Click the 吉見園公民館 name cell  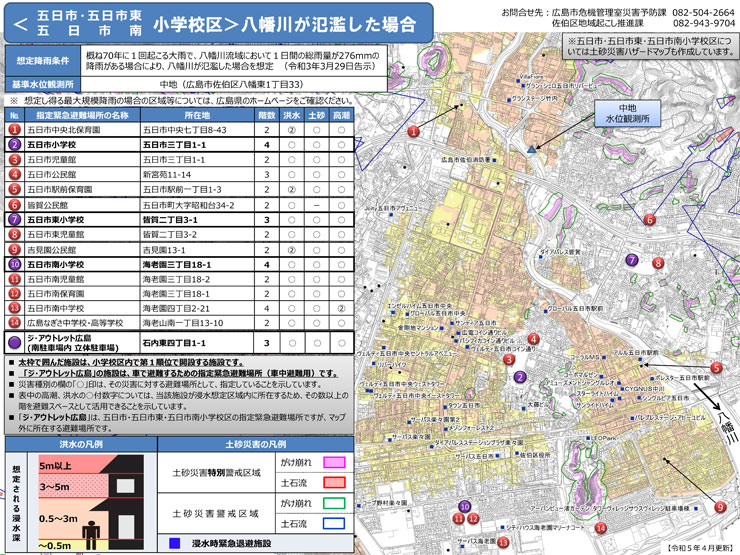pyautogui.click(x=82, y=250)
